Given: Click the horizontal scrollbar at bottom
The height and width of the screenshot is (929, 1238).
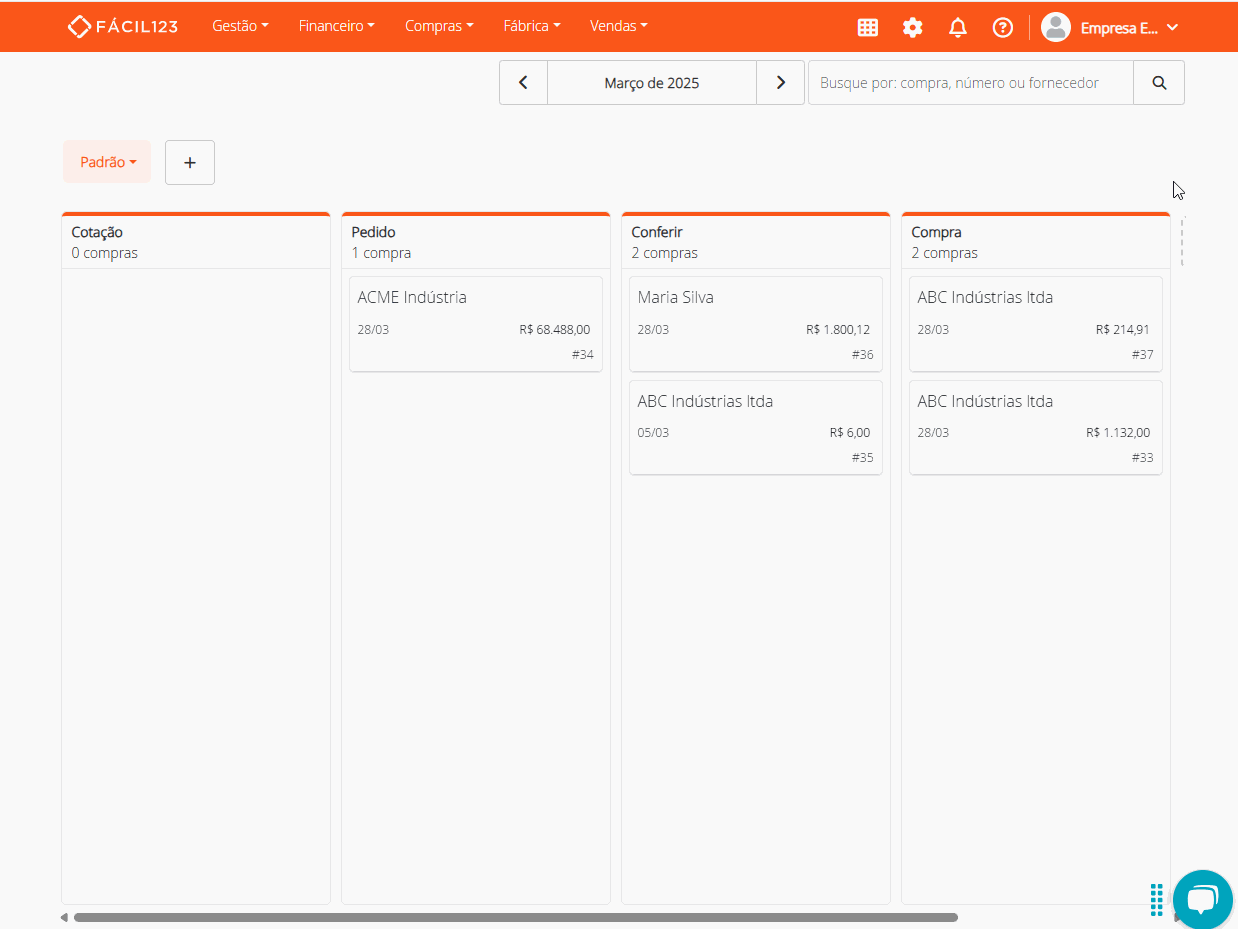Looking at the screenshot, I should click(x=515, y=917).
